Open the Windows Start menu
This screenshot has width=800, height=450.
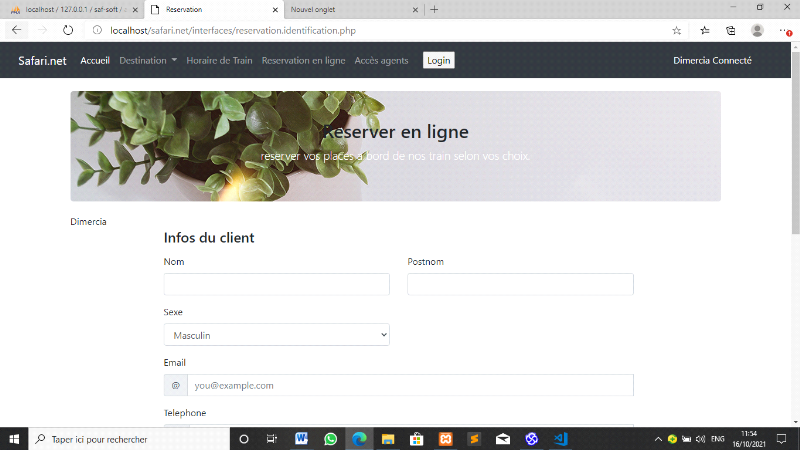pyautogui.click(x=14, y=439)
